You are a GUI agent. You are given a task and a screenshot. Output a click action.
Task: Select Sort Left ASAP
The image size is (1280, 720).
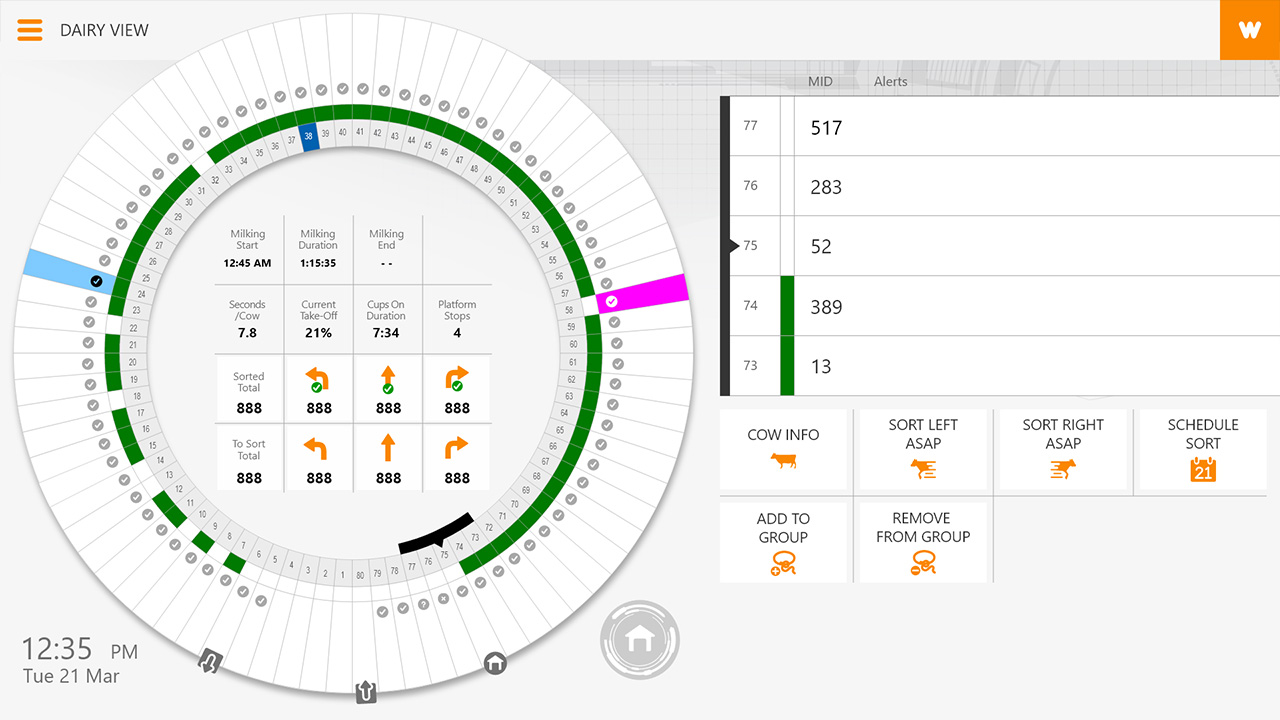click(x=923, y=449)
